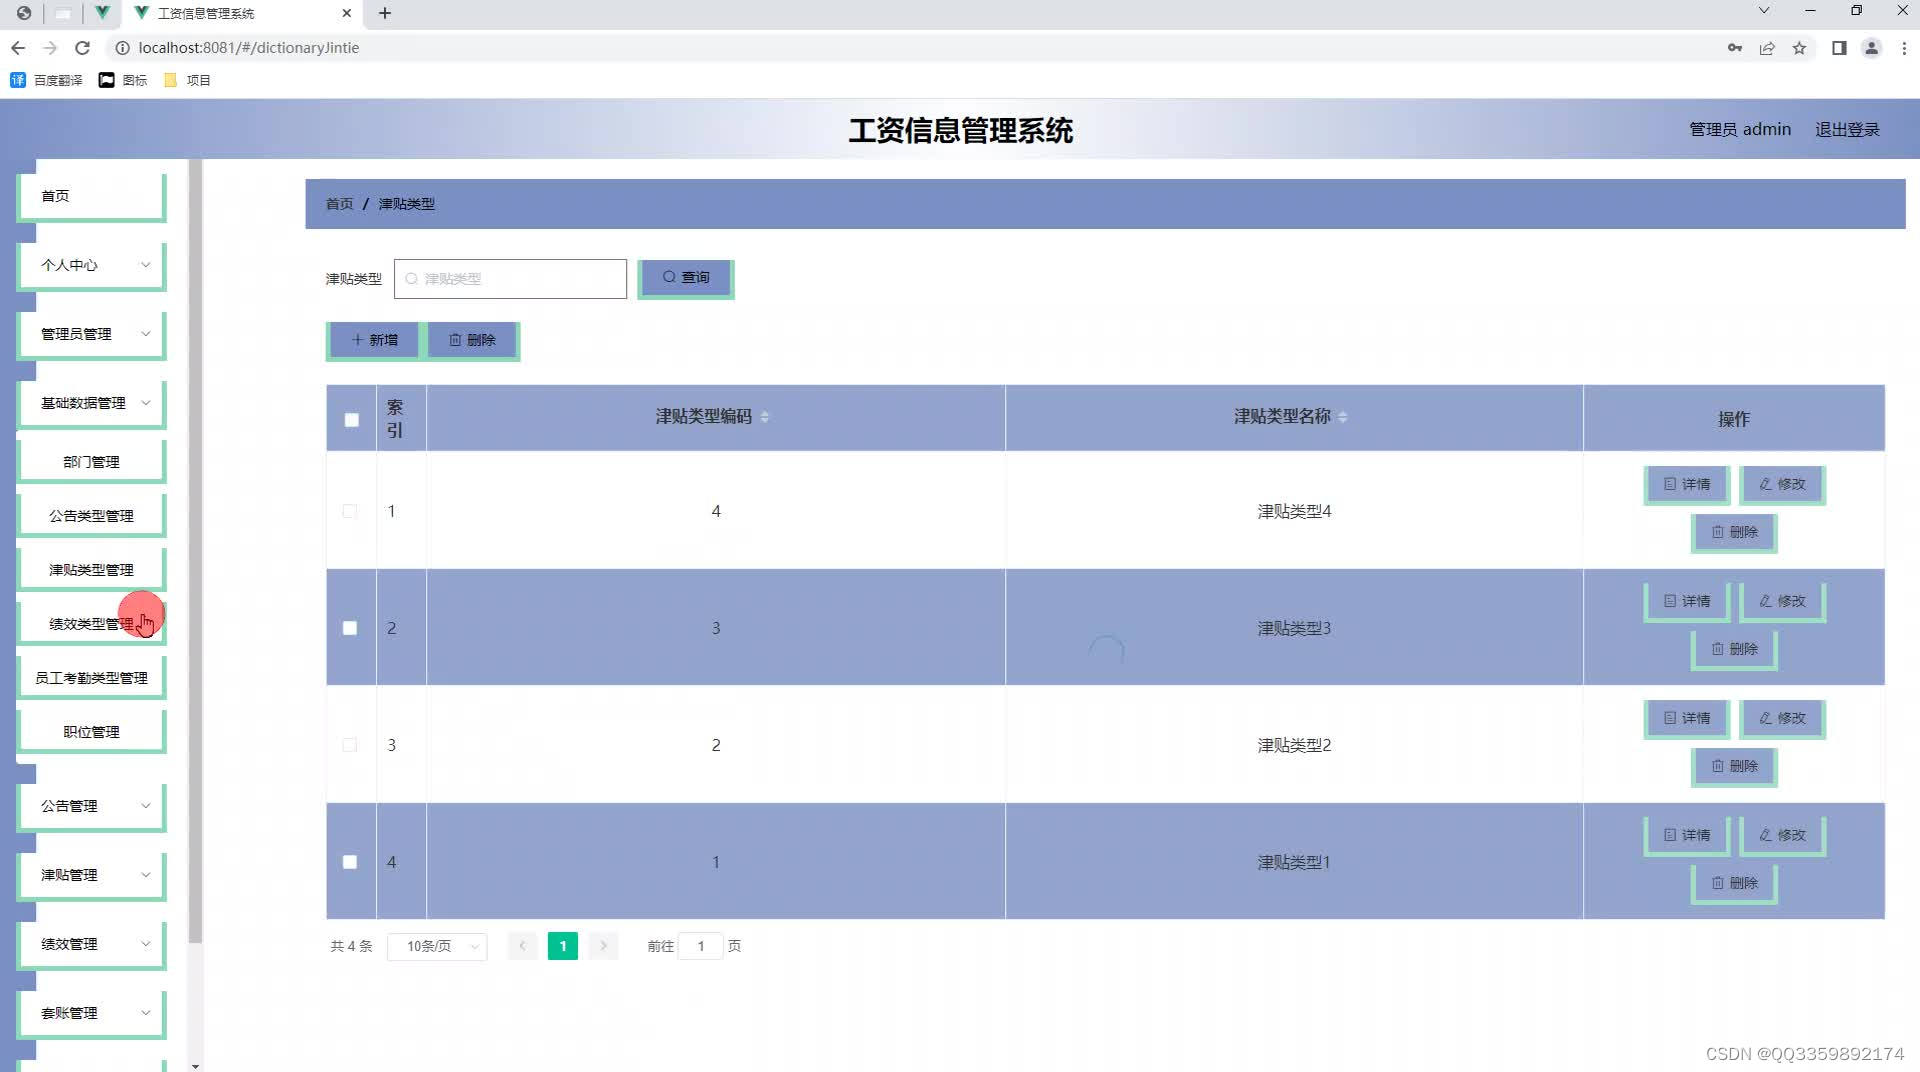Screen dimensions: 1920x1072
Task: Bookmark this page with the star icon
Action: tap(1799, 48)
